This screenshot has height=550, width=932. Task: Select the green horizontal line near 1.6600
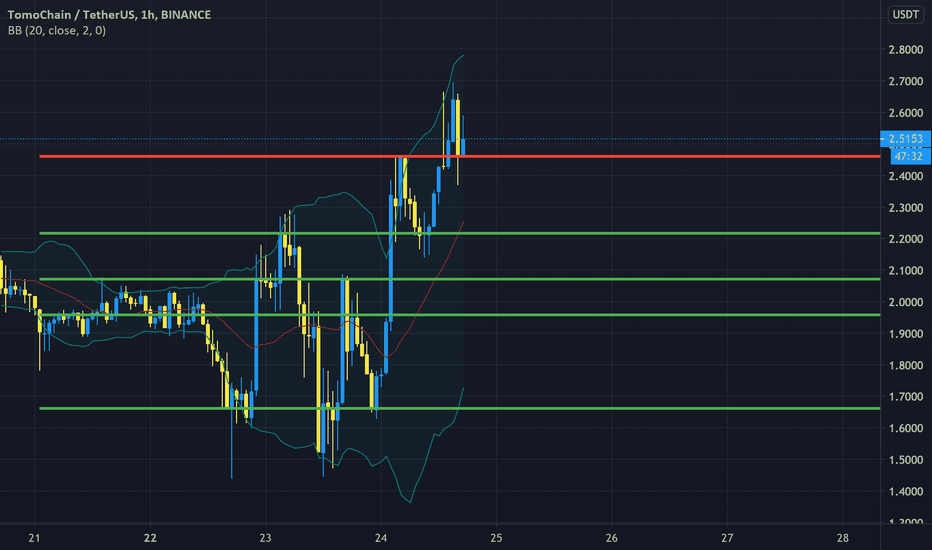click(459, 408)
